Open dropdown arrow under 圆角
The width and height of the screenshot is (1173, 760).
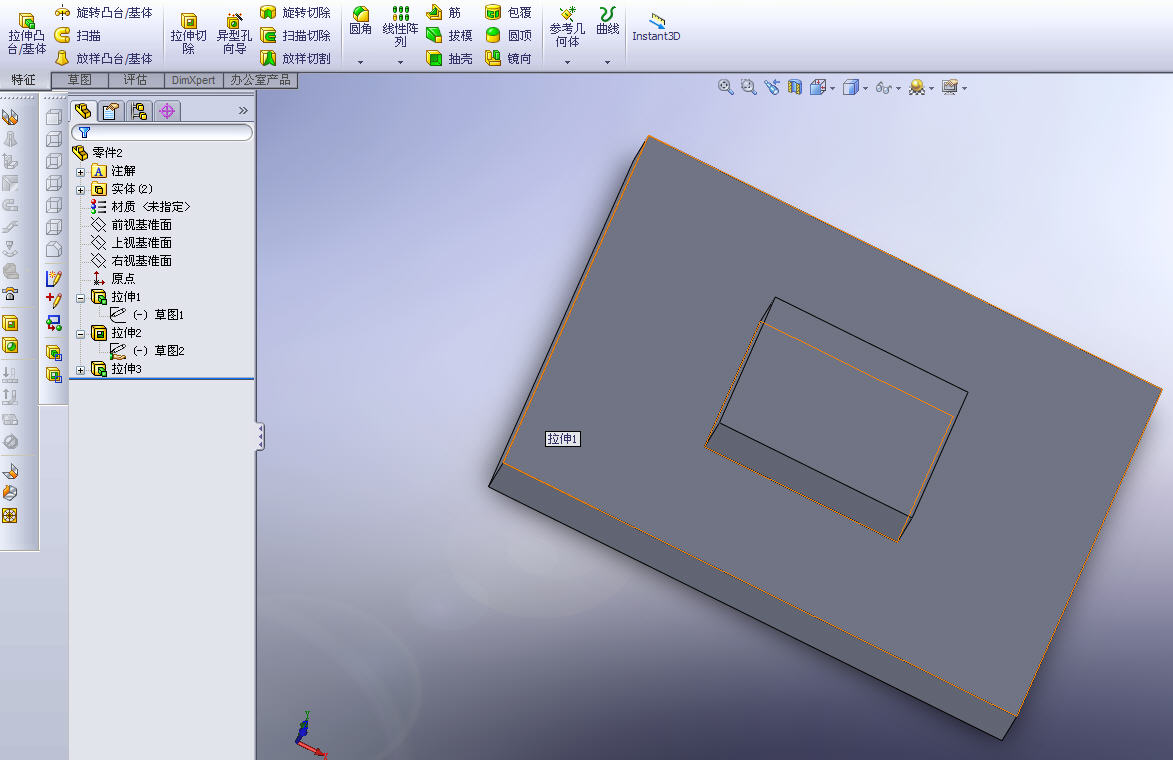(x=361, y=62)
